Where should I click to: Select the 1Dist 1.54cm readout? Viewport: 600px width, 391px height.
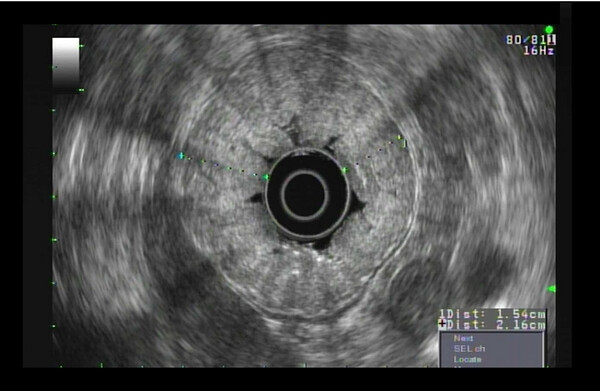coord(492,314)
